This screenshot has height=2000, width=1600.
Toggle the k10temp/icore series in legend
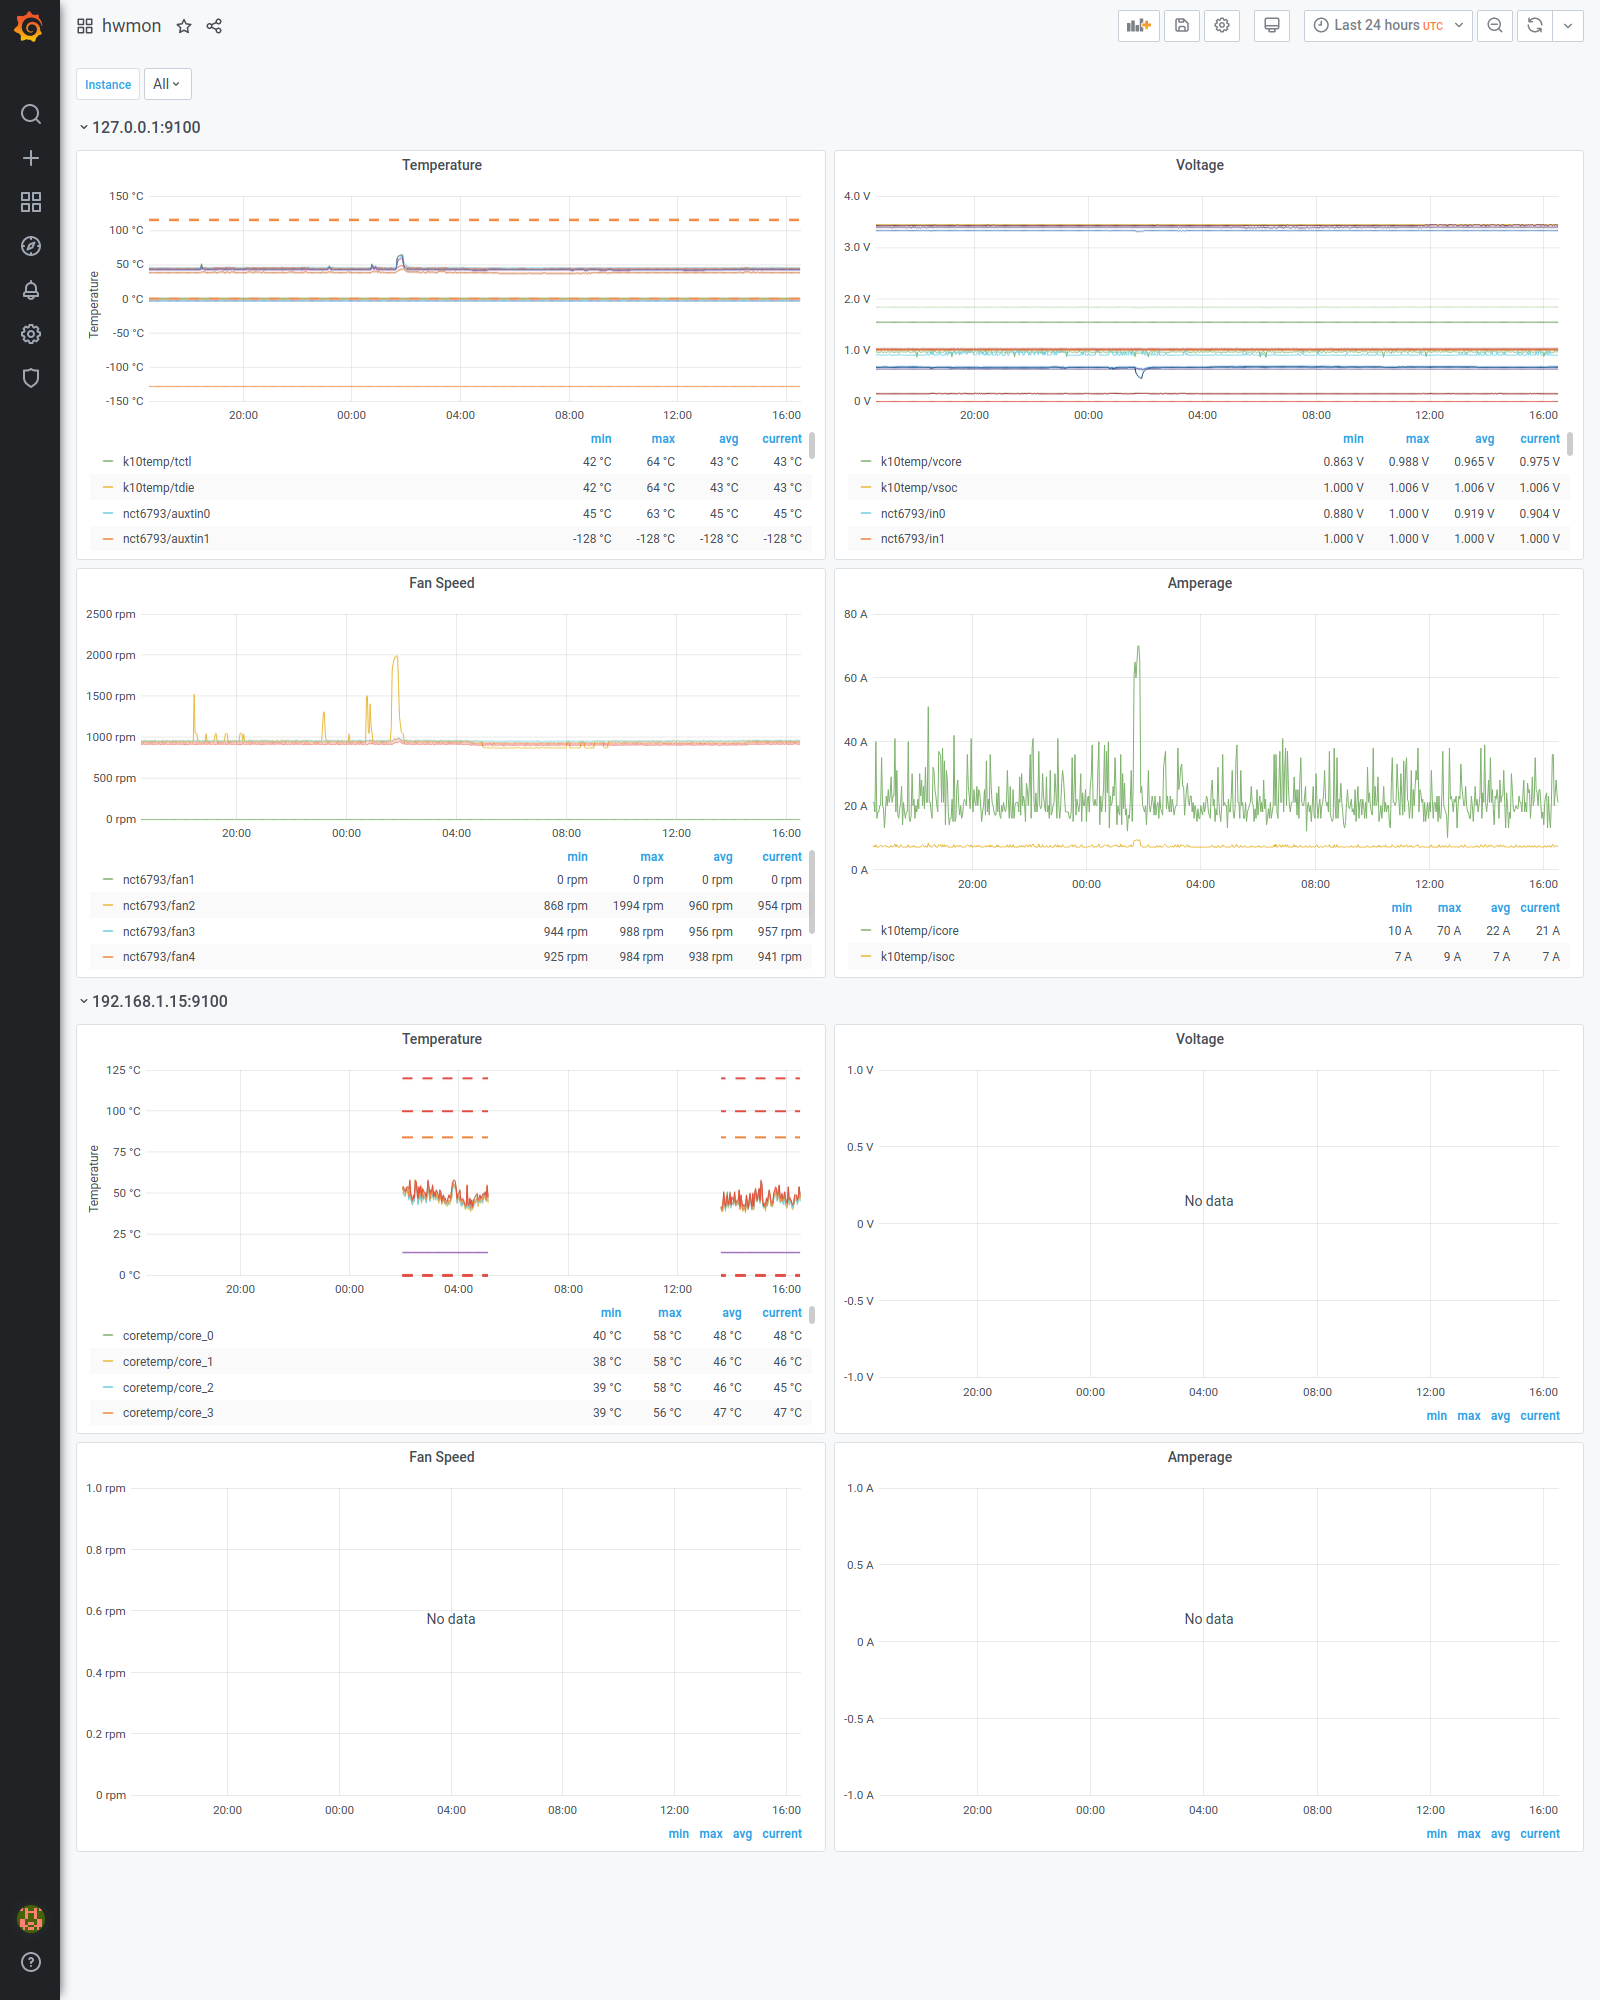919,931
